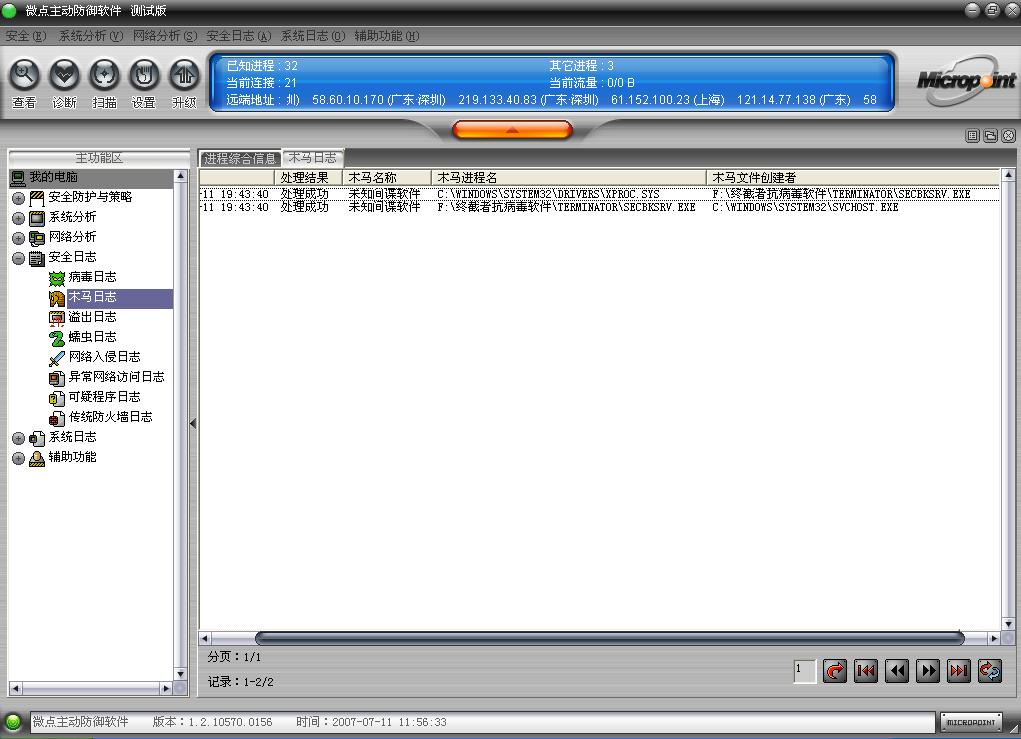The height and width of the screenshot is (739, 1021).
Task: Click the 网络分析 computers icon
Action: pos(37,238)
